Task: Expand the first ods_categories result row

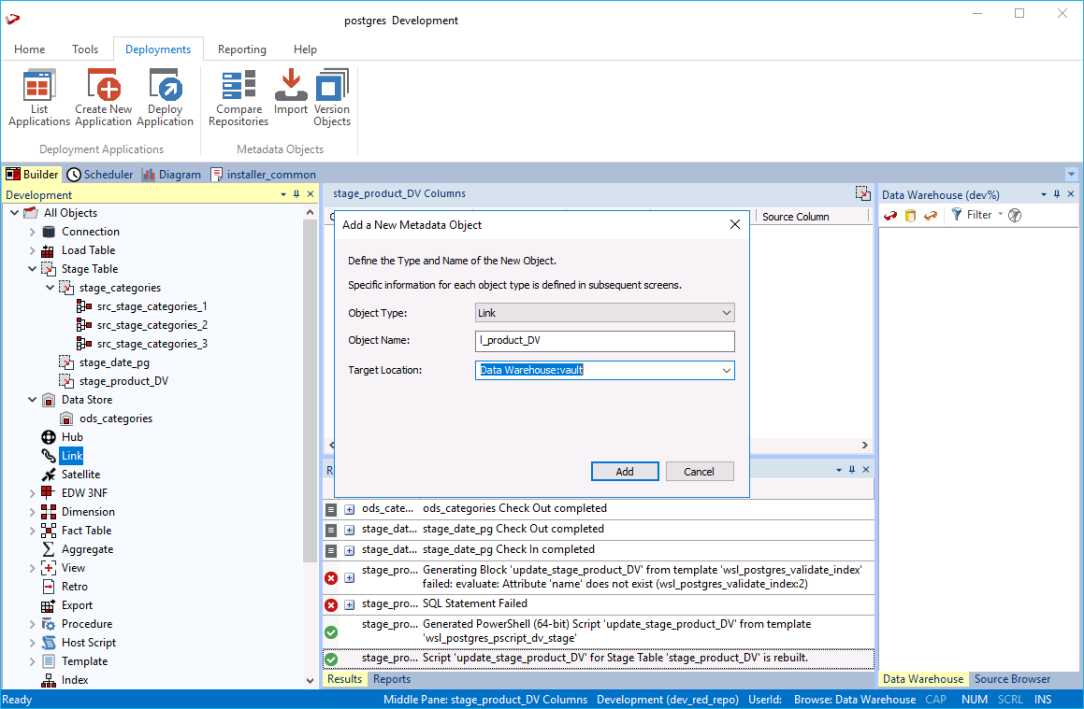Action: (350, 509)
